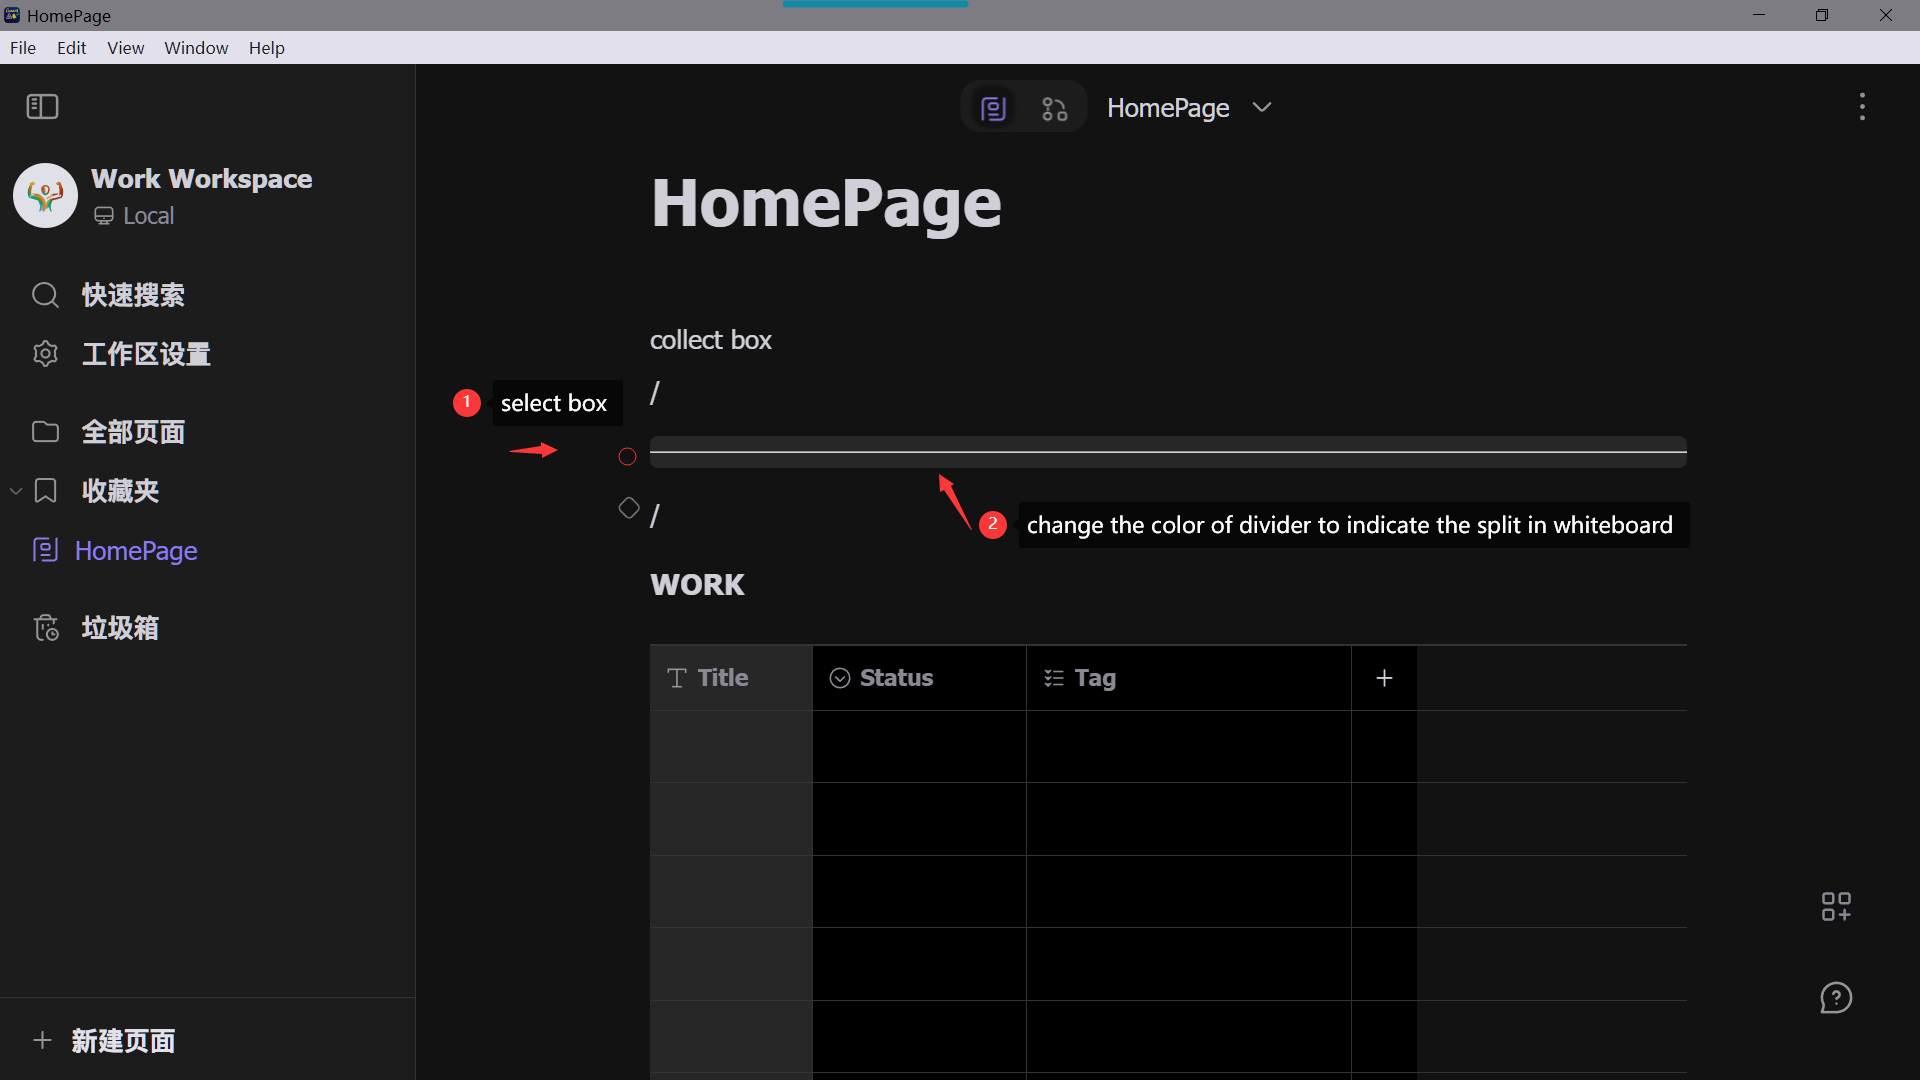Image resolution: width=1920 pixels, height=1080 pixels.
Task: Open 全部页面 to view all pages
Action: [x=133, y=431]
